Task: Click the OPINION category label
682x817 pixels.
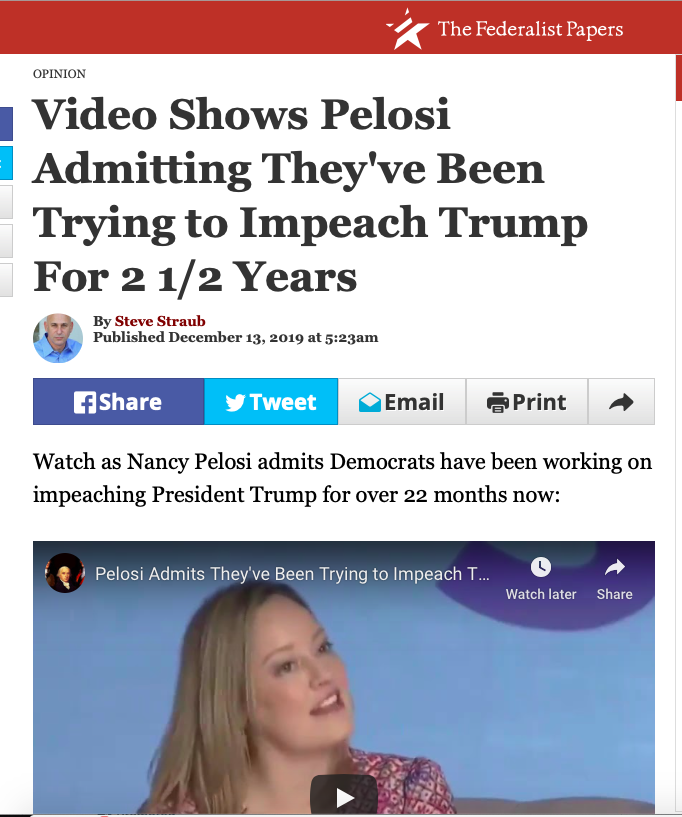Action: 59,74
